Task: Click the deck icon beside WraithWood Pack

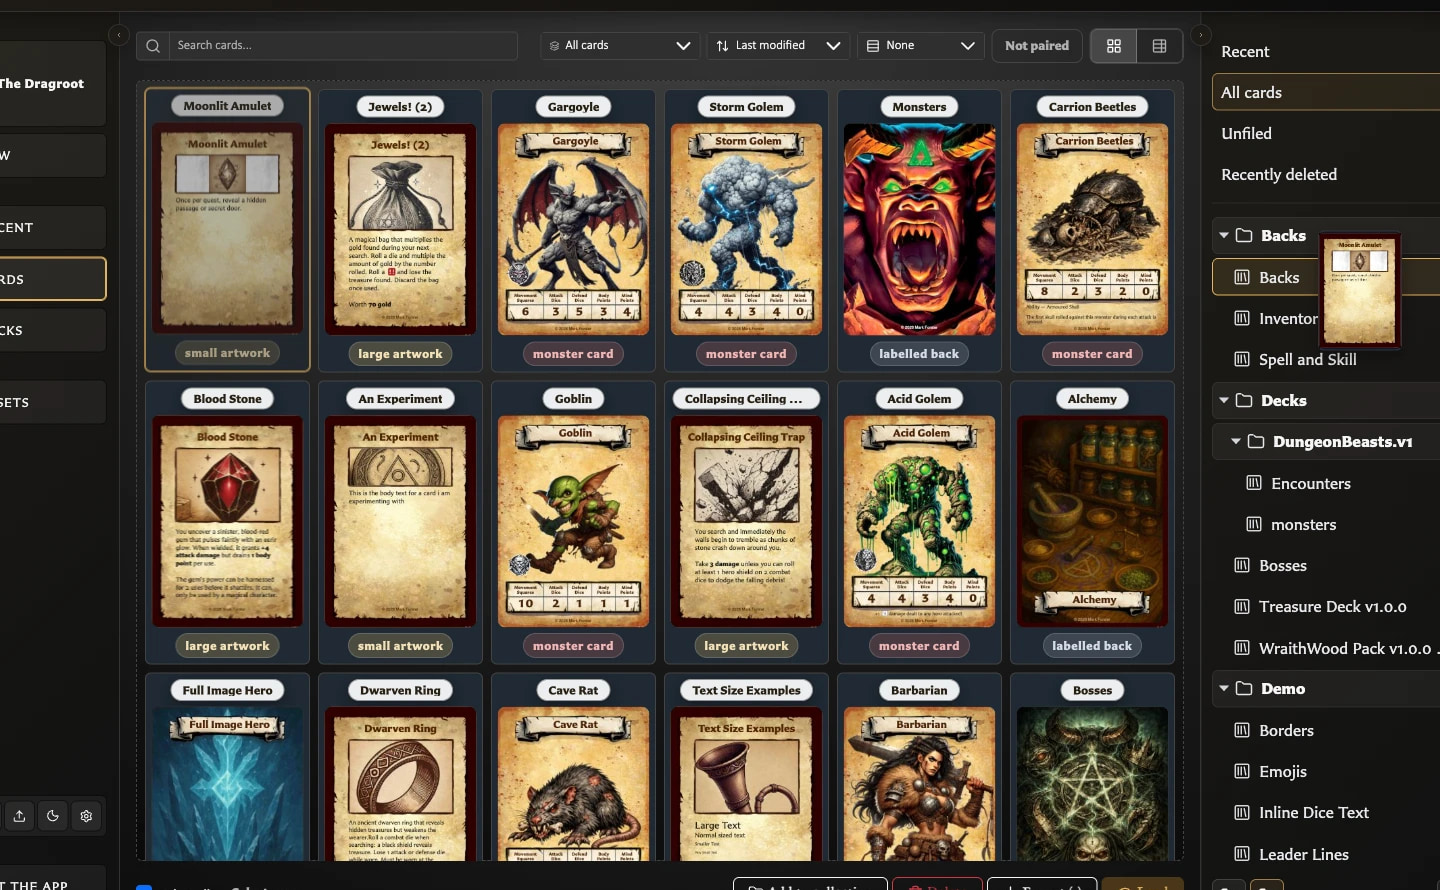Action: click(x=1242, y=648)
